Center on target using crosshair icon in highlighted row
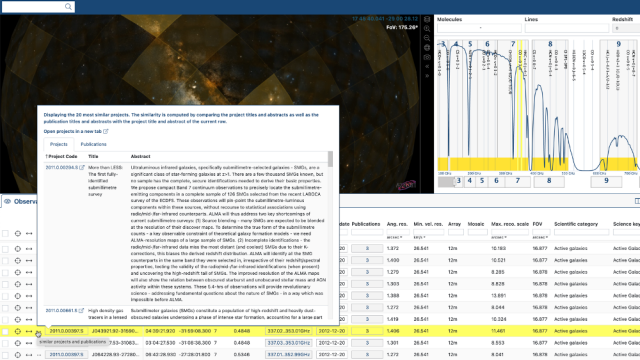 pos(18,331)
